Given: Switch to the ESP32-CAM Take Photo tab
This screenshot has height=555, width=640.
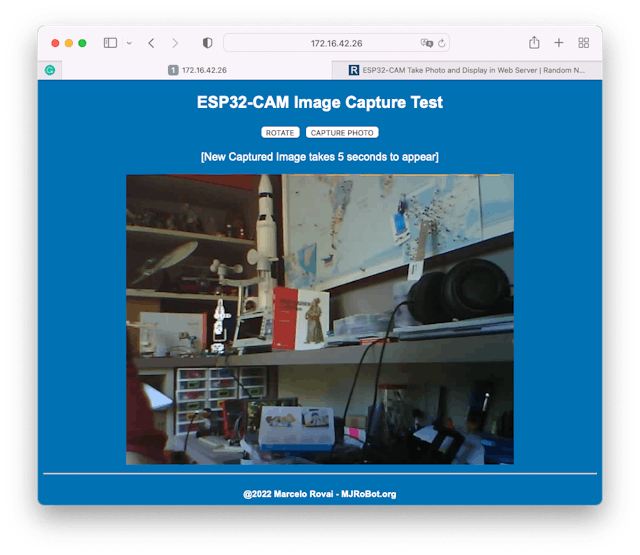Looking at the screenshot, I should [x=467, y=70].
